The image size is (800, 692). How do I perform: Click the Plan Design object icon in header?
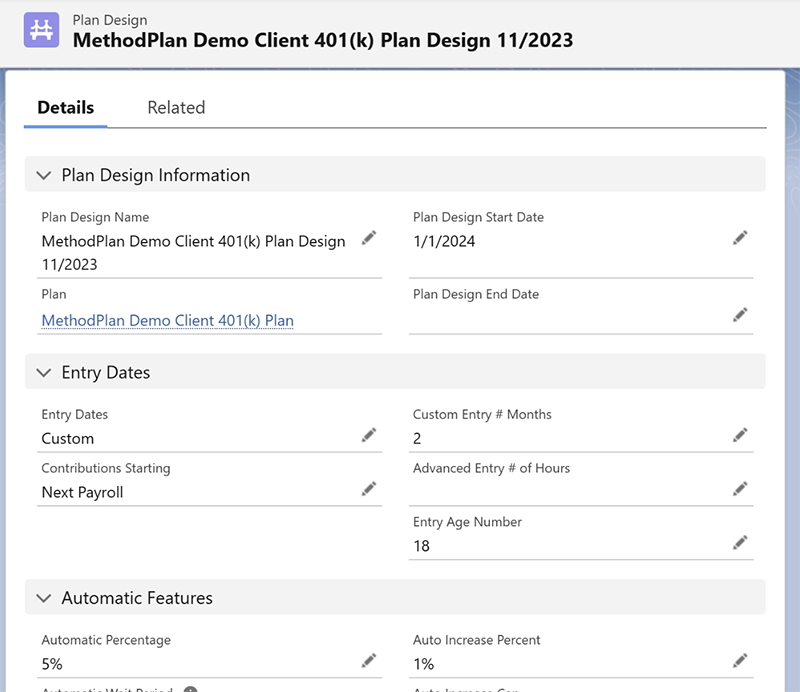click(42, 30)
